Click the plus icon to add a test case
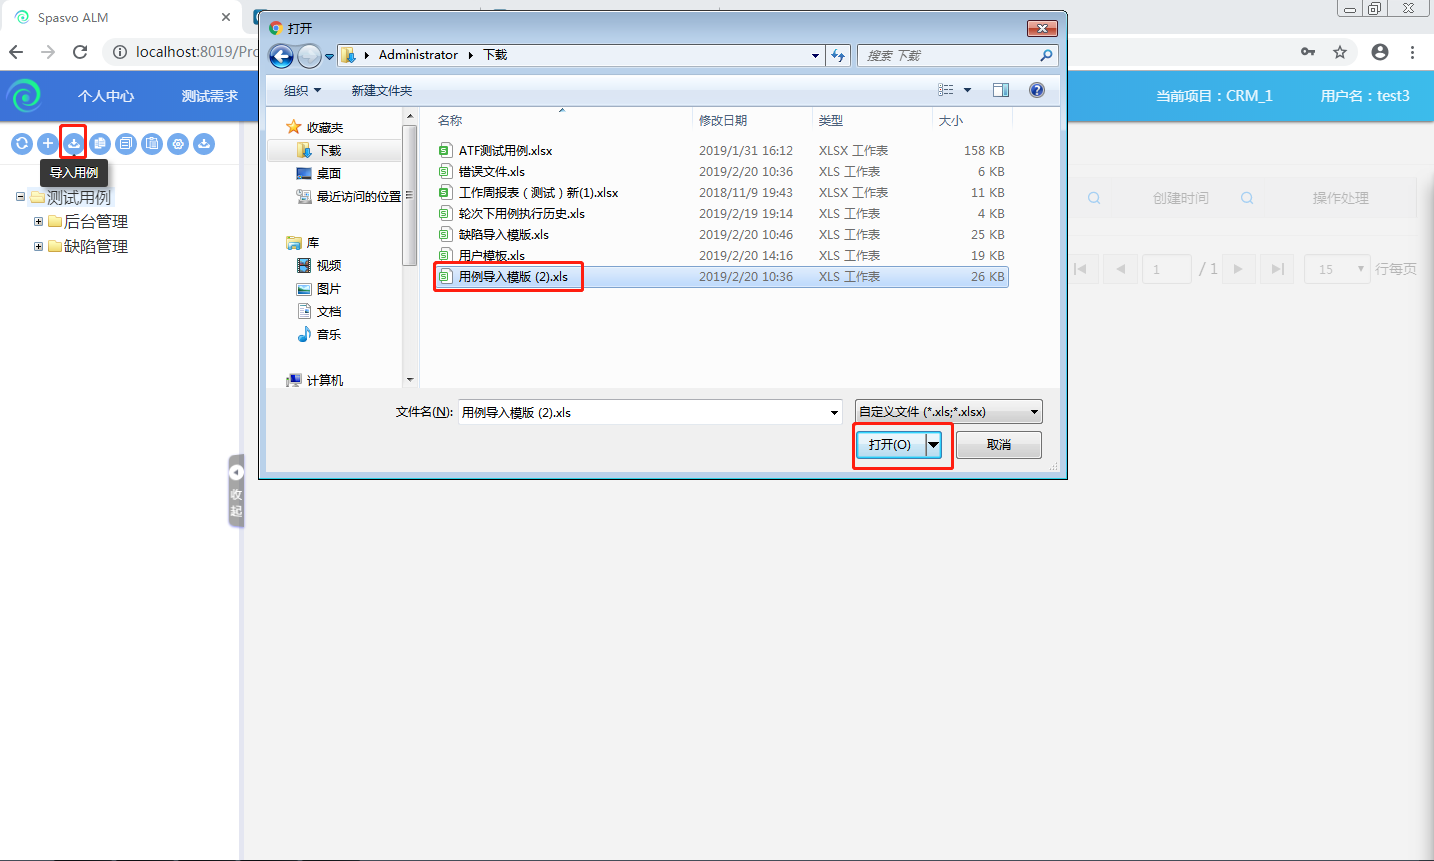This screenshot has width=1434, height=861. tap(47, 144)
